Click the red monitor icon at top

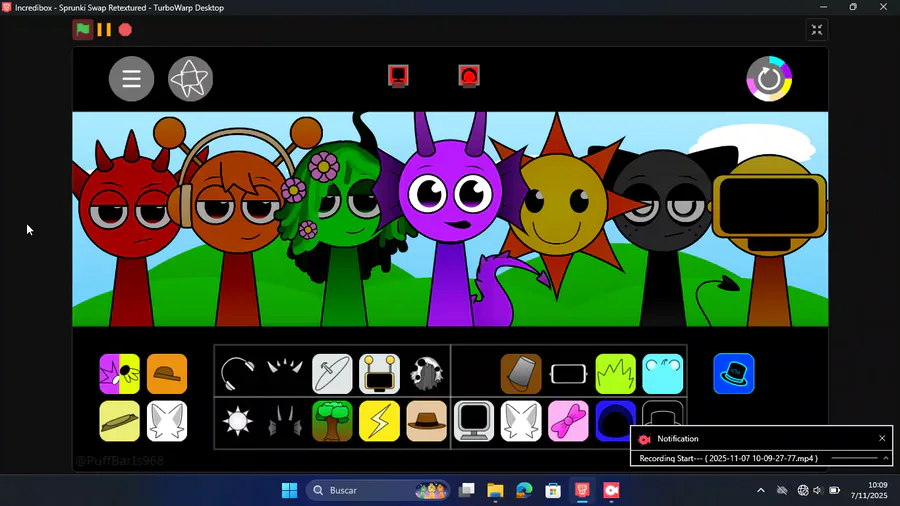coord(398,76)
